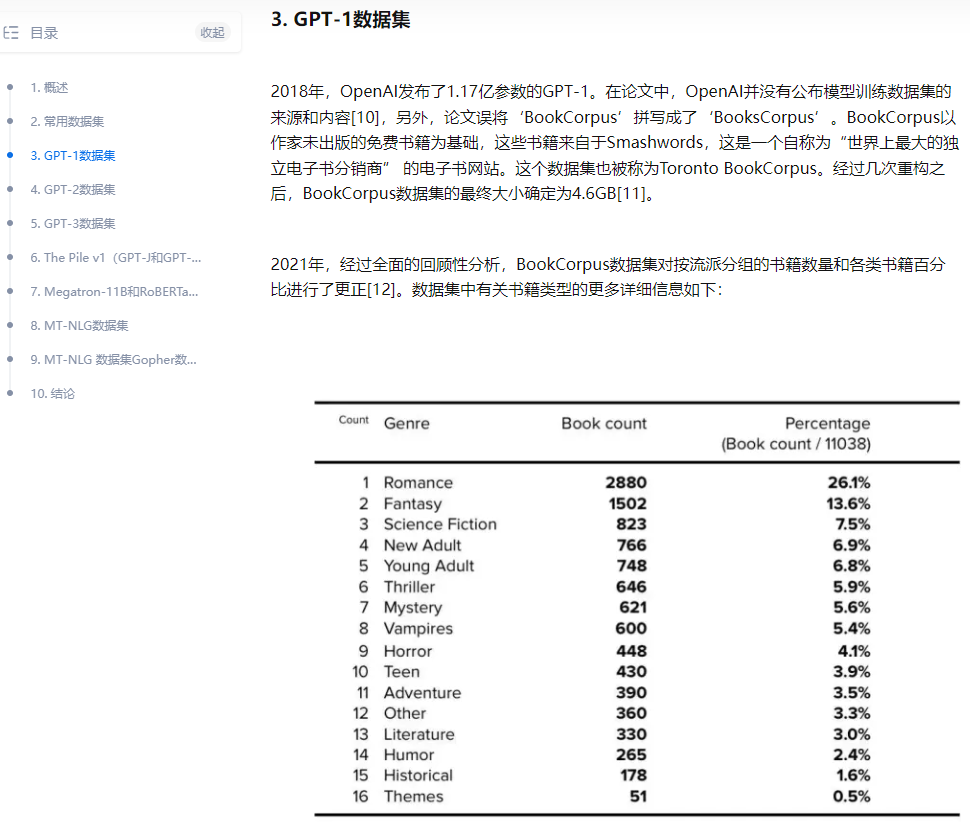The image size is (970, 822).
Task: Click book count value 330
Action: [631, 734]
